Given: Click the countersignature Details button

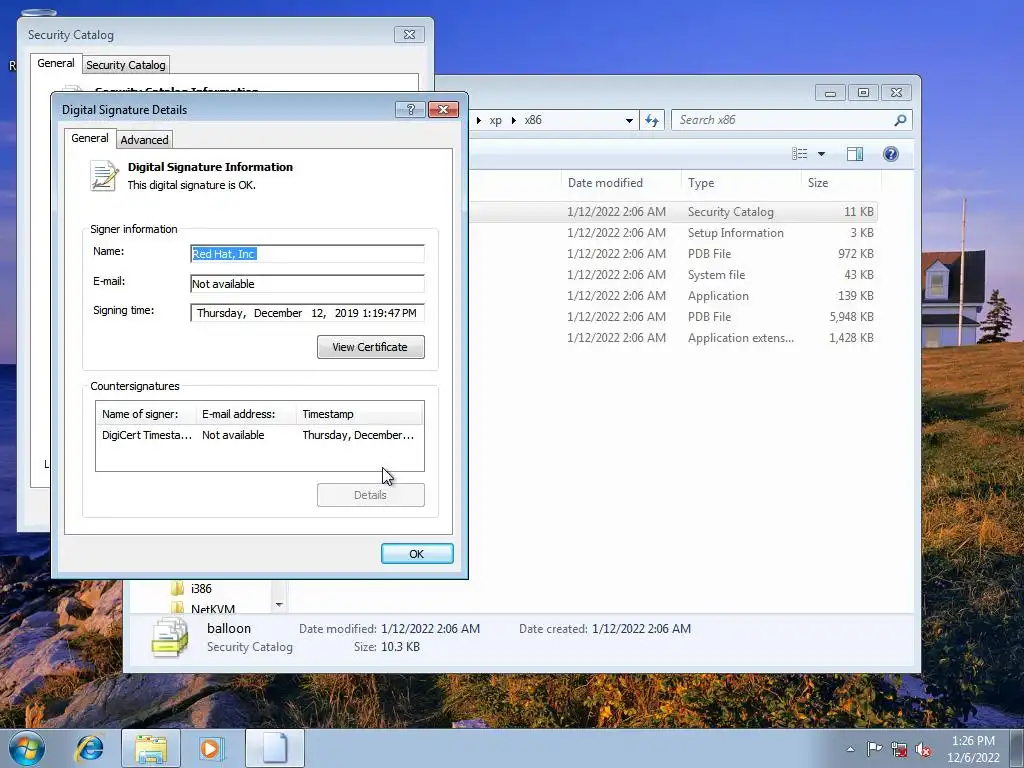Looking at the screenshot, I should tap(370, 495).
